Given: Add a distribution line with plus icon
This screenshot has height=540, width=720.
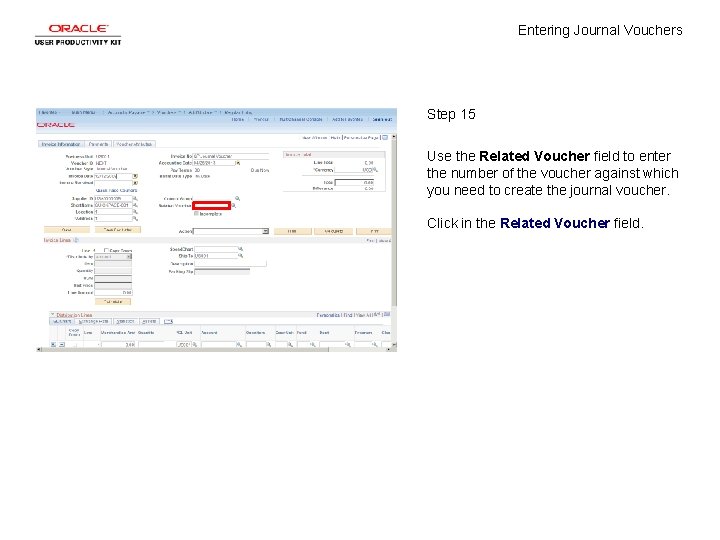Looking at the screenshot, I should click(53, 344).
